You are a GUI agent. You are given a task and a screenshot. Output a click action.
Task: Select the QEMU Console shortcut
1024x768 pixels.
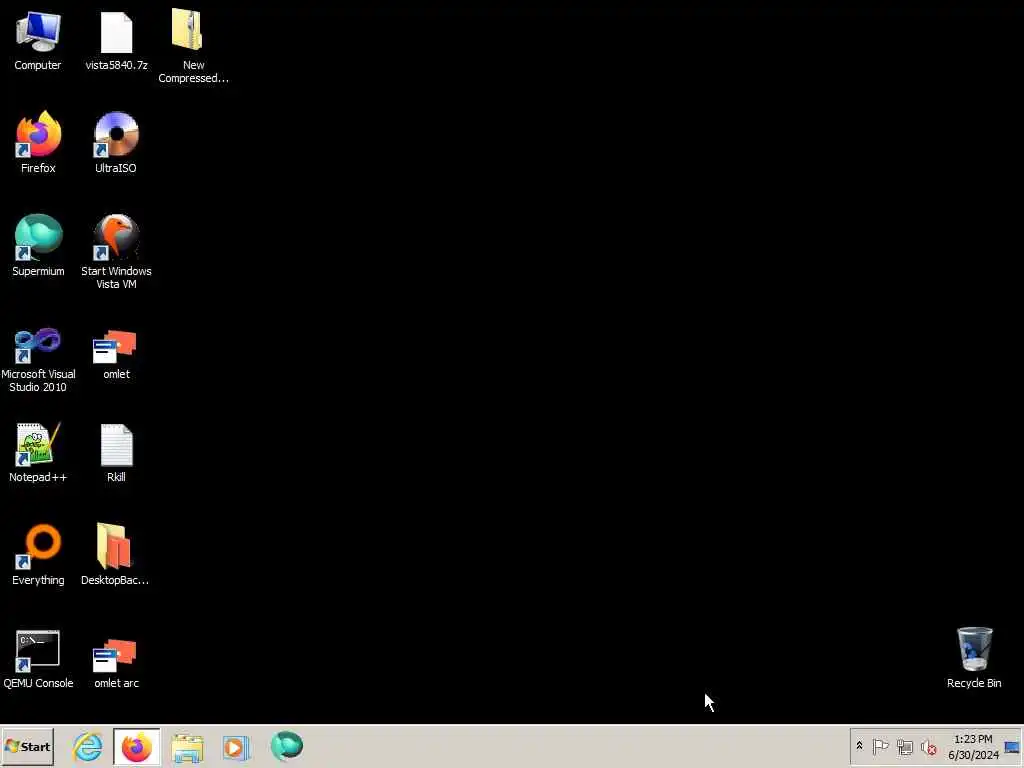click(38, 660)
